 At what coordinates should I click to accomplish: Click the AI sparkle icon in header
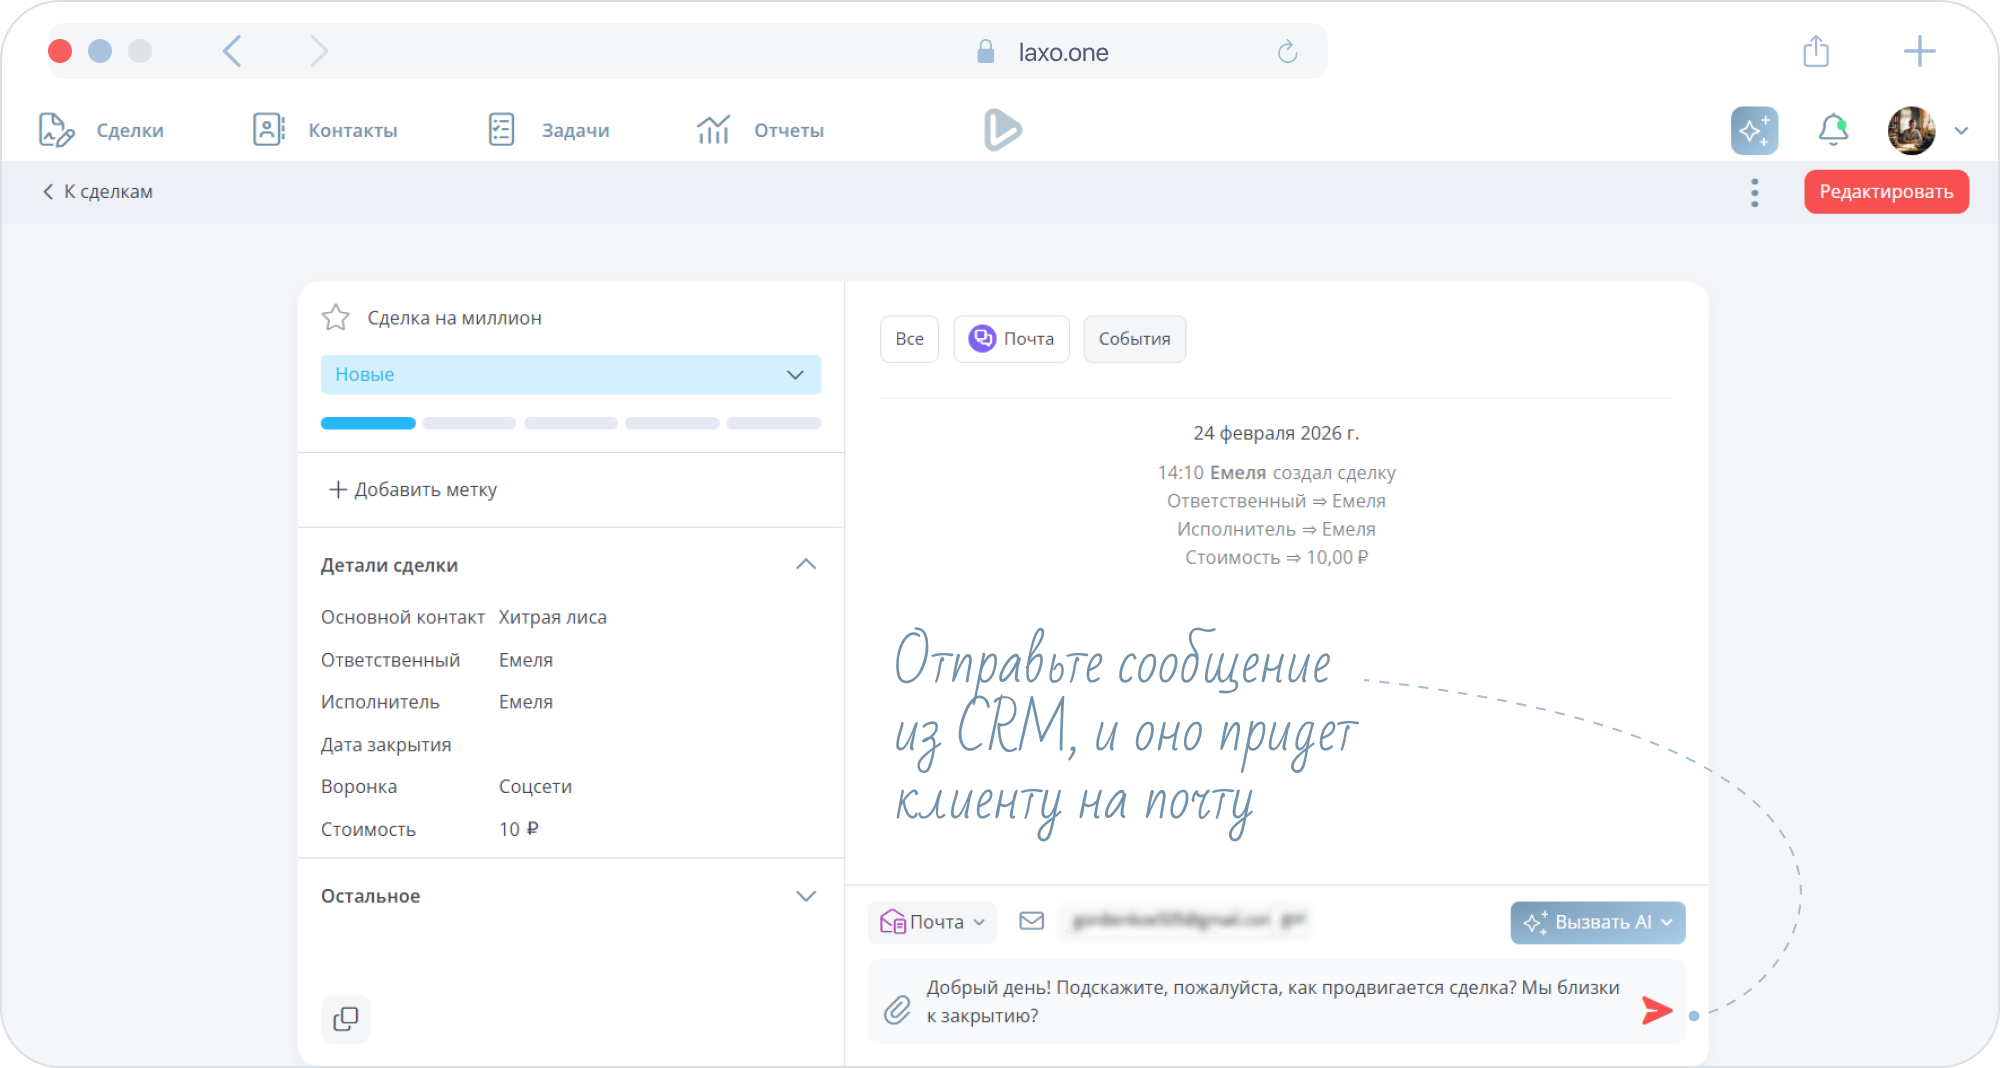pos(1754,131)
